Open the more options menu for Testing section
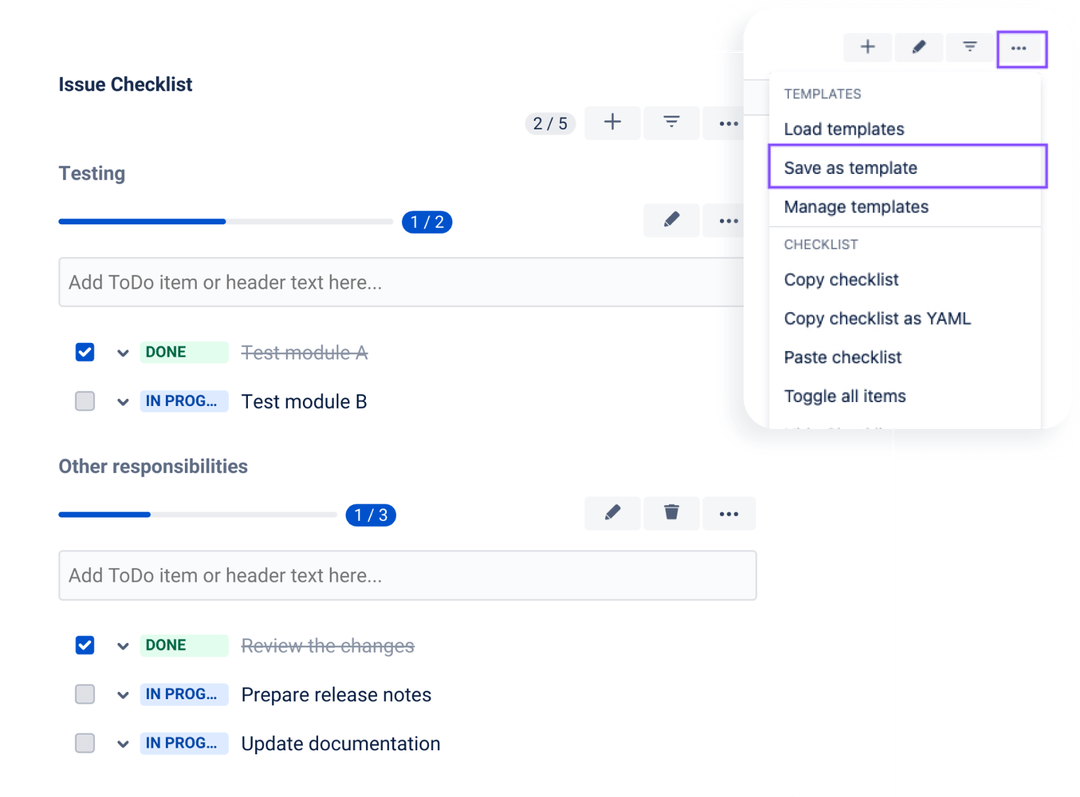 coord(728,220)
